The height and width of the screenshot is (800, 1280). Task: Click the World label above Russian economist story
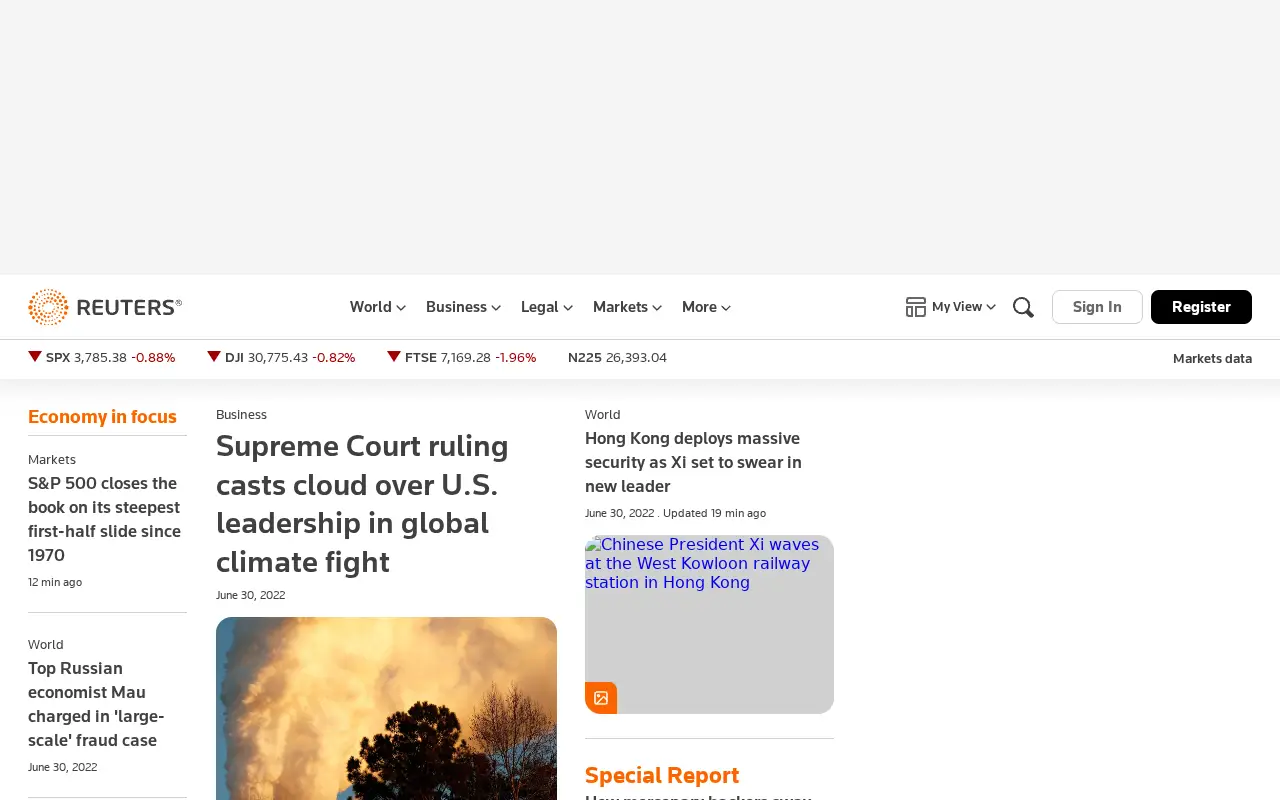[46, 644]
